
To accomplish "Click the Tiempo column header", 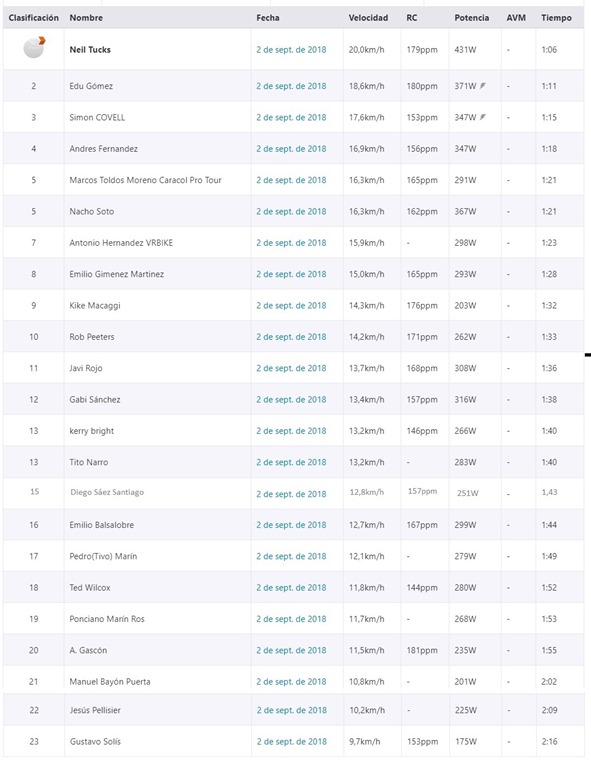I will pos(556,18).
